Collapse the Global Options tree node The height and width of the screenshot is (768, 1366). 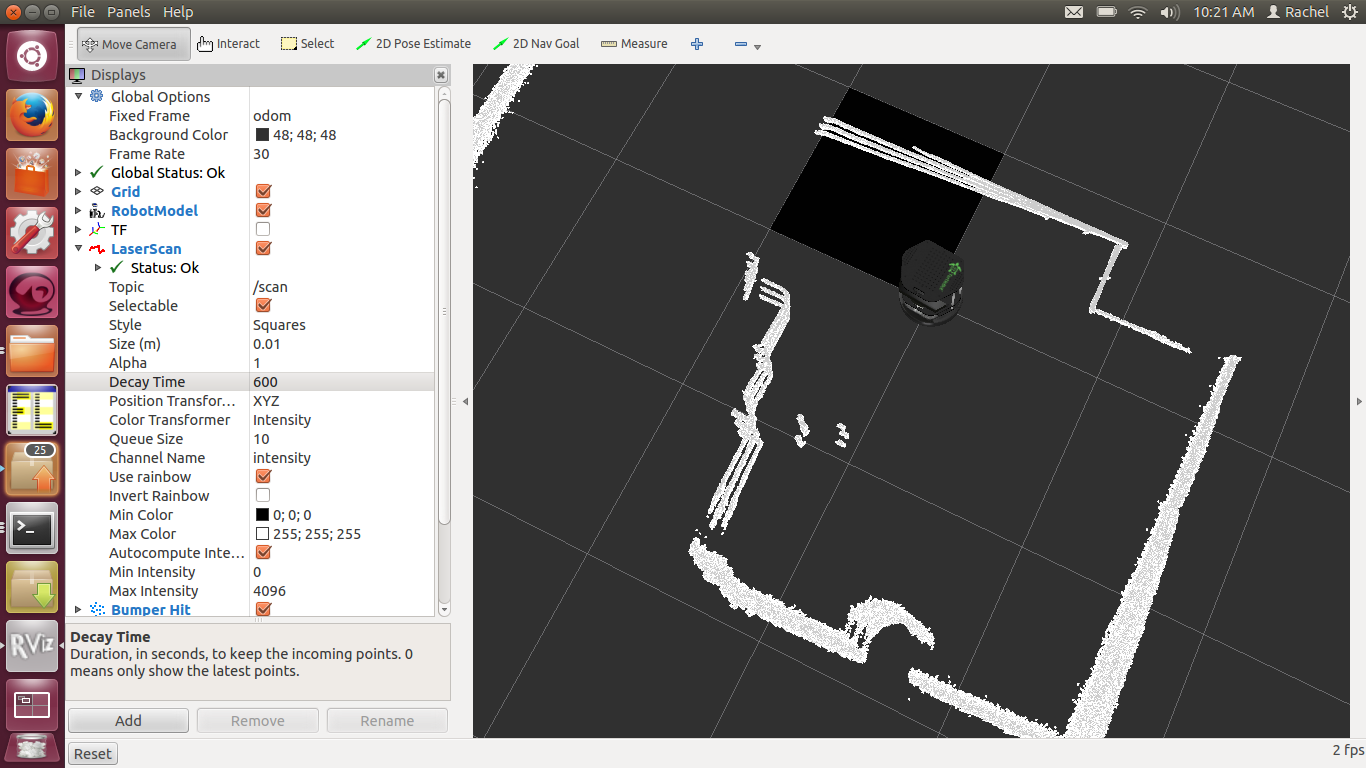tap(79, 96)
